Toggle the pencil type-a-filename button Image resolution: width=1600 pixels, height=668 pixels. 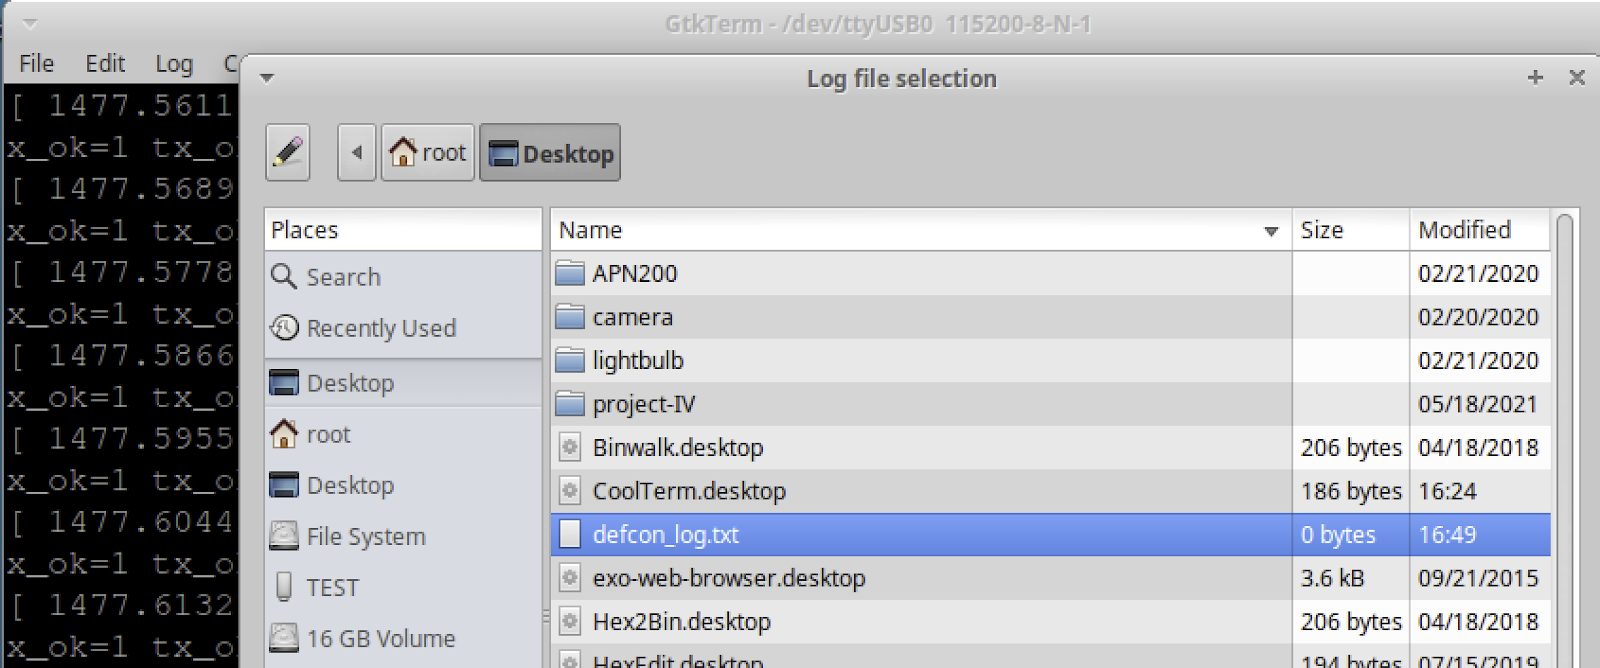288,153
